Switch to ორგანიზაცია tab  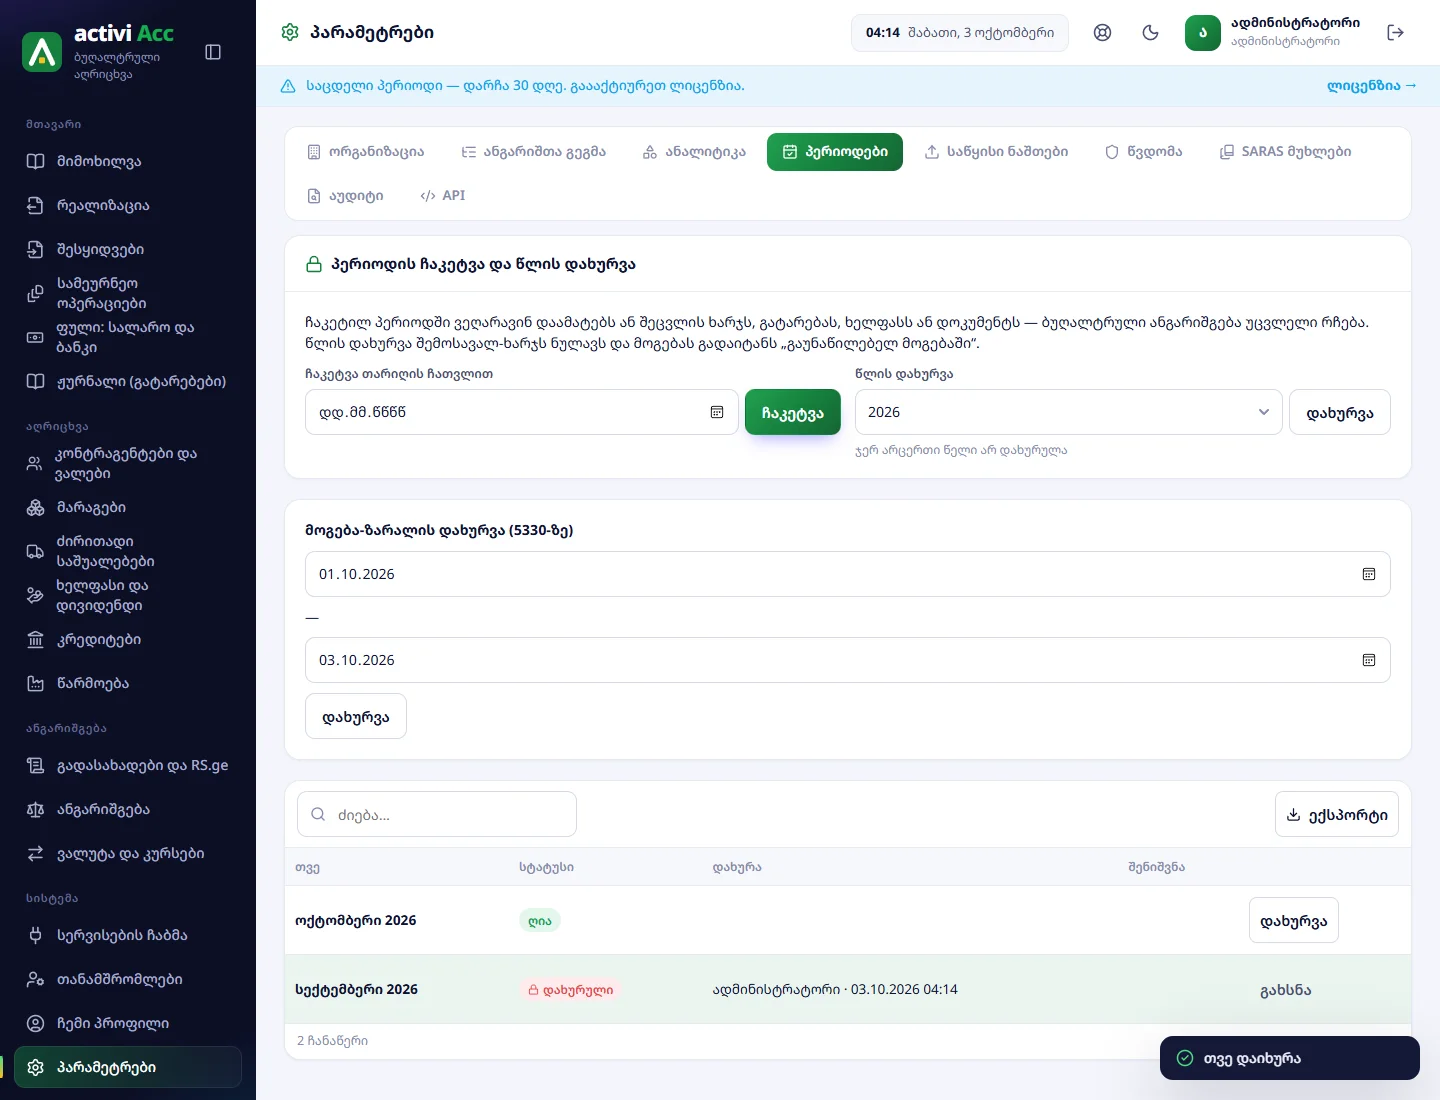click(365, 152)
